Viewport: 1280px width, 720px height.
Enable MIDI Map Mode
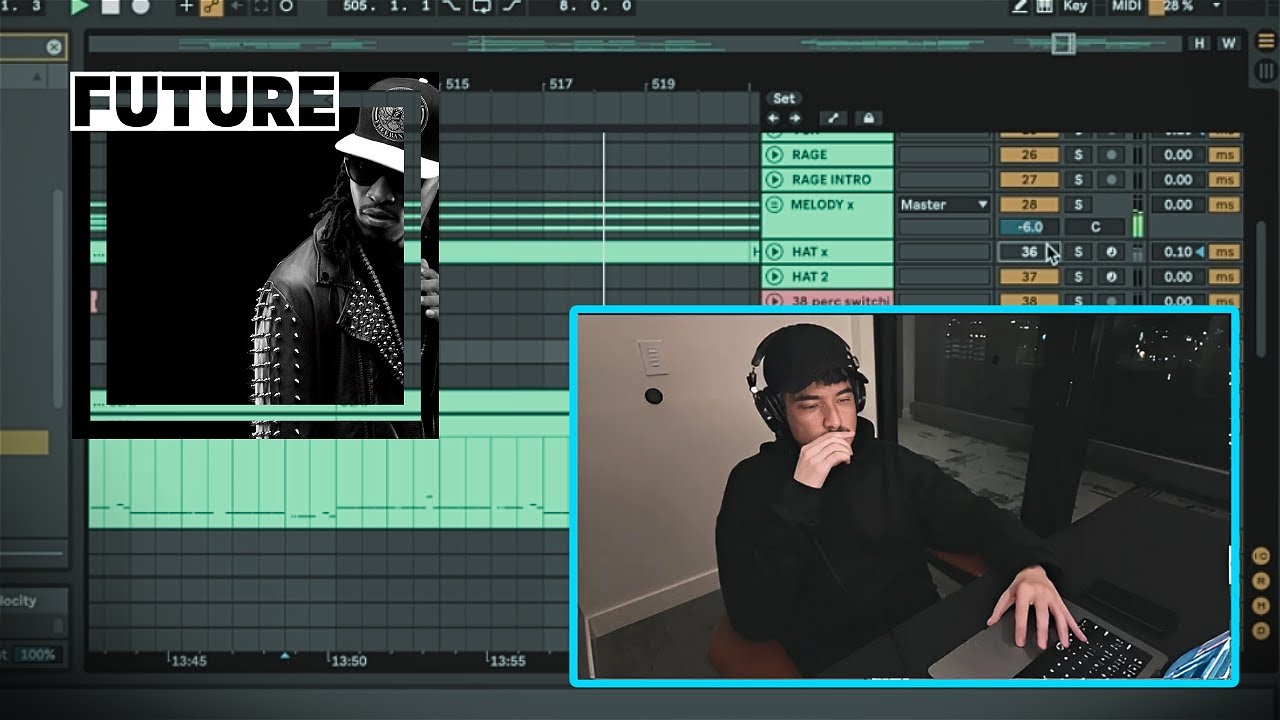coord(1126,6)
